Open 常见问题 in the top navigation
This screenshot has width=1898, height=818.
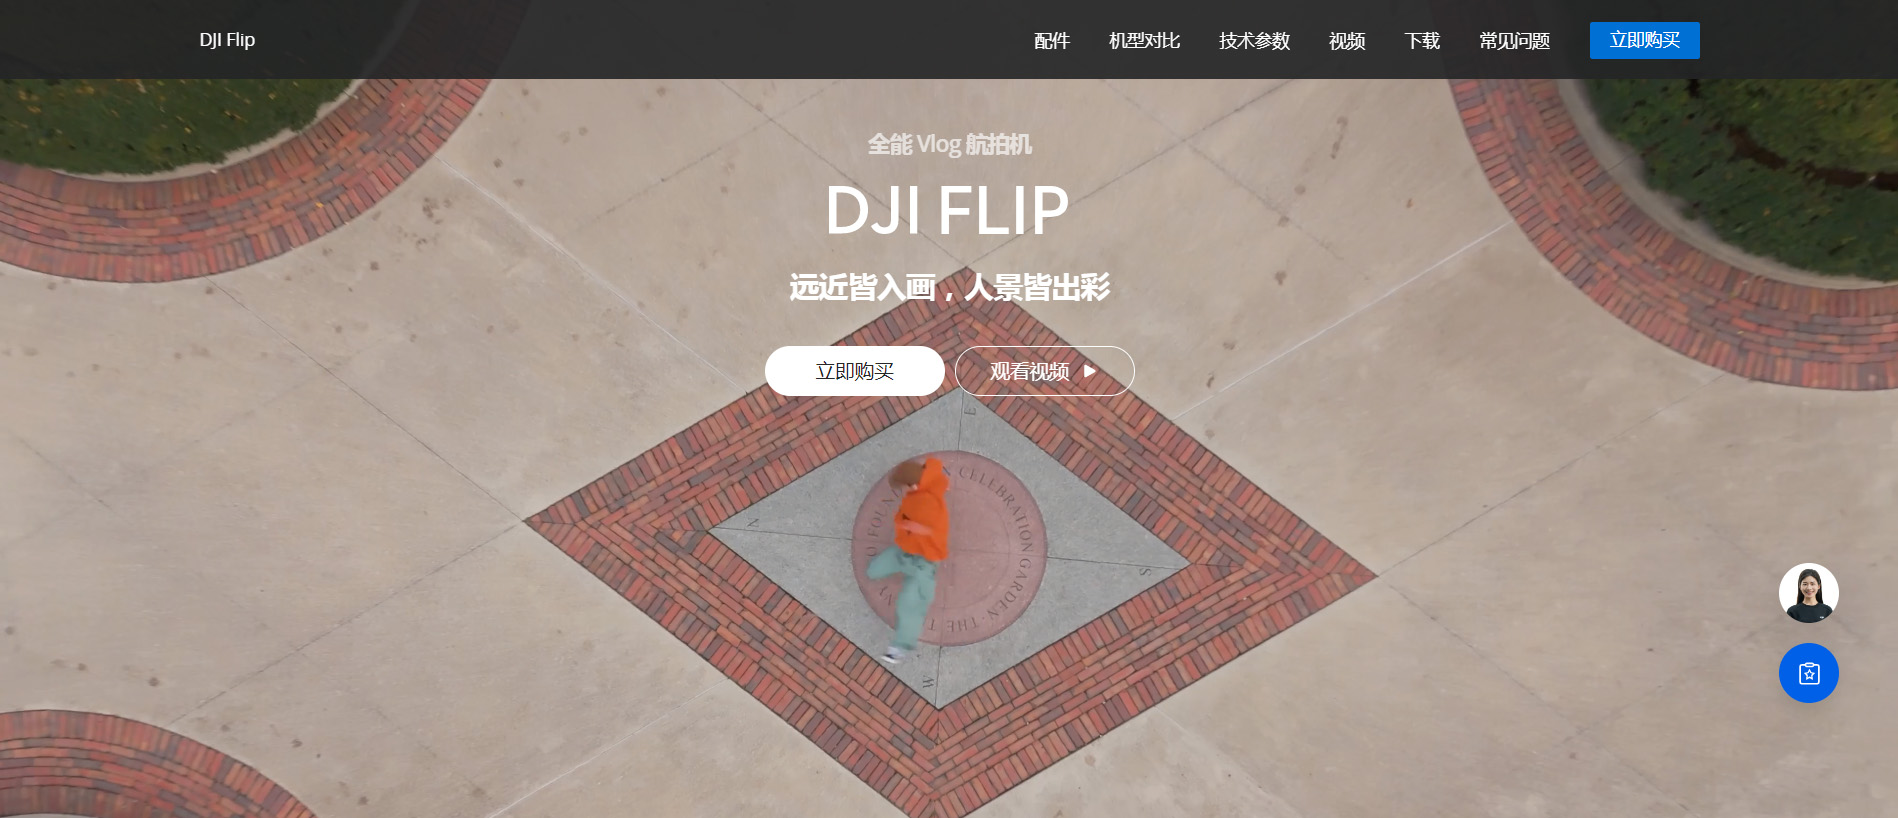tap(1515, 41)
